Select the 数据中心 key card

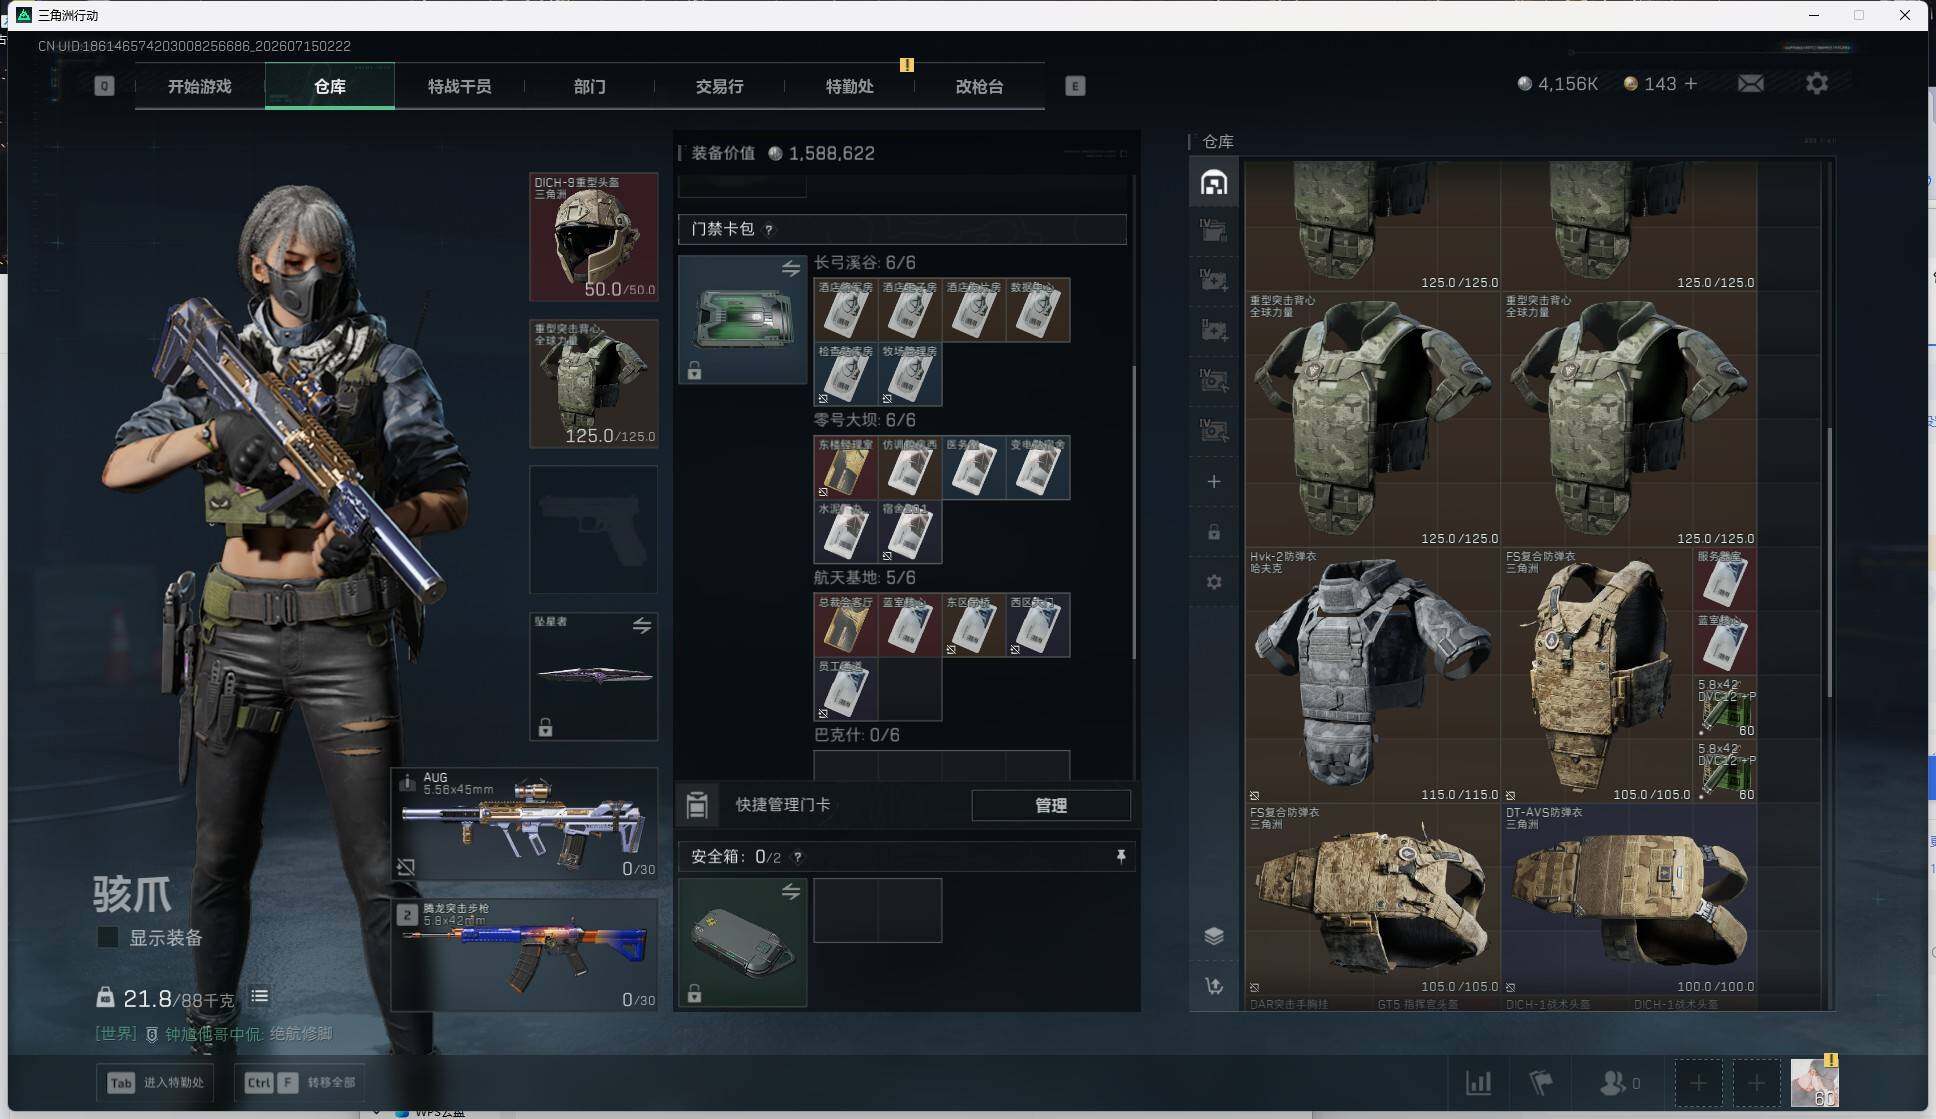point(1038,310)
